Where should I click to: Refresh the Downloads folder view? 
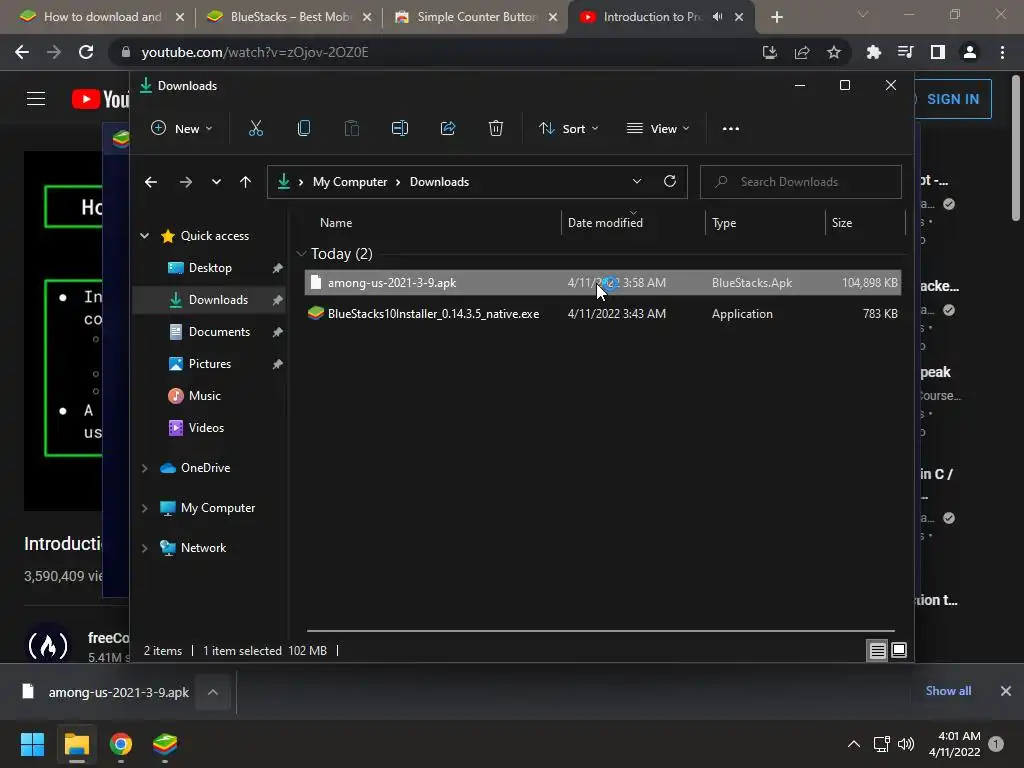coord(669,182)
